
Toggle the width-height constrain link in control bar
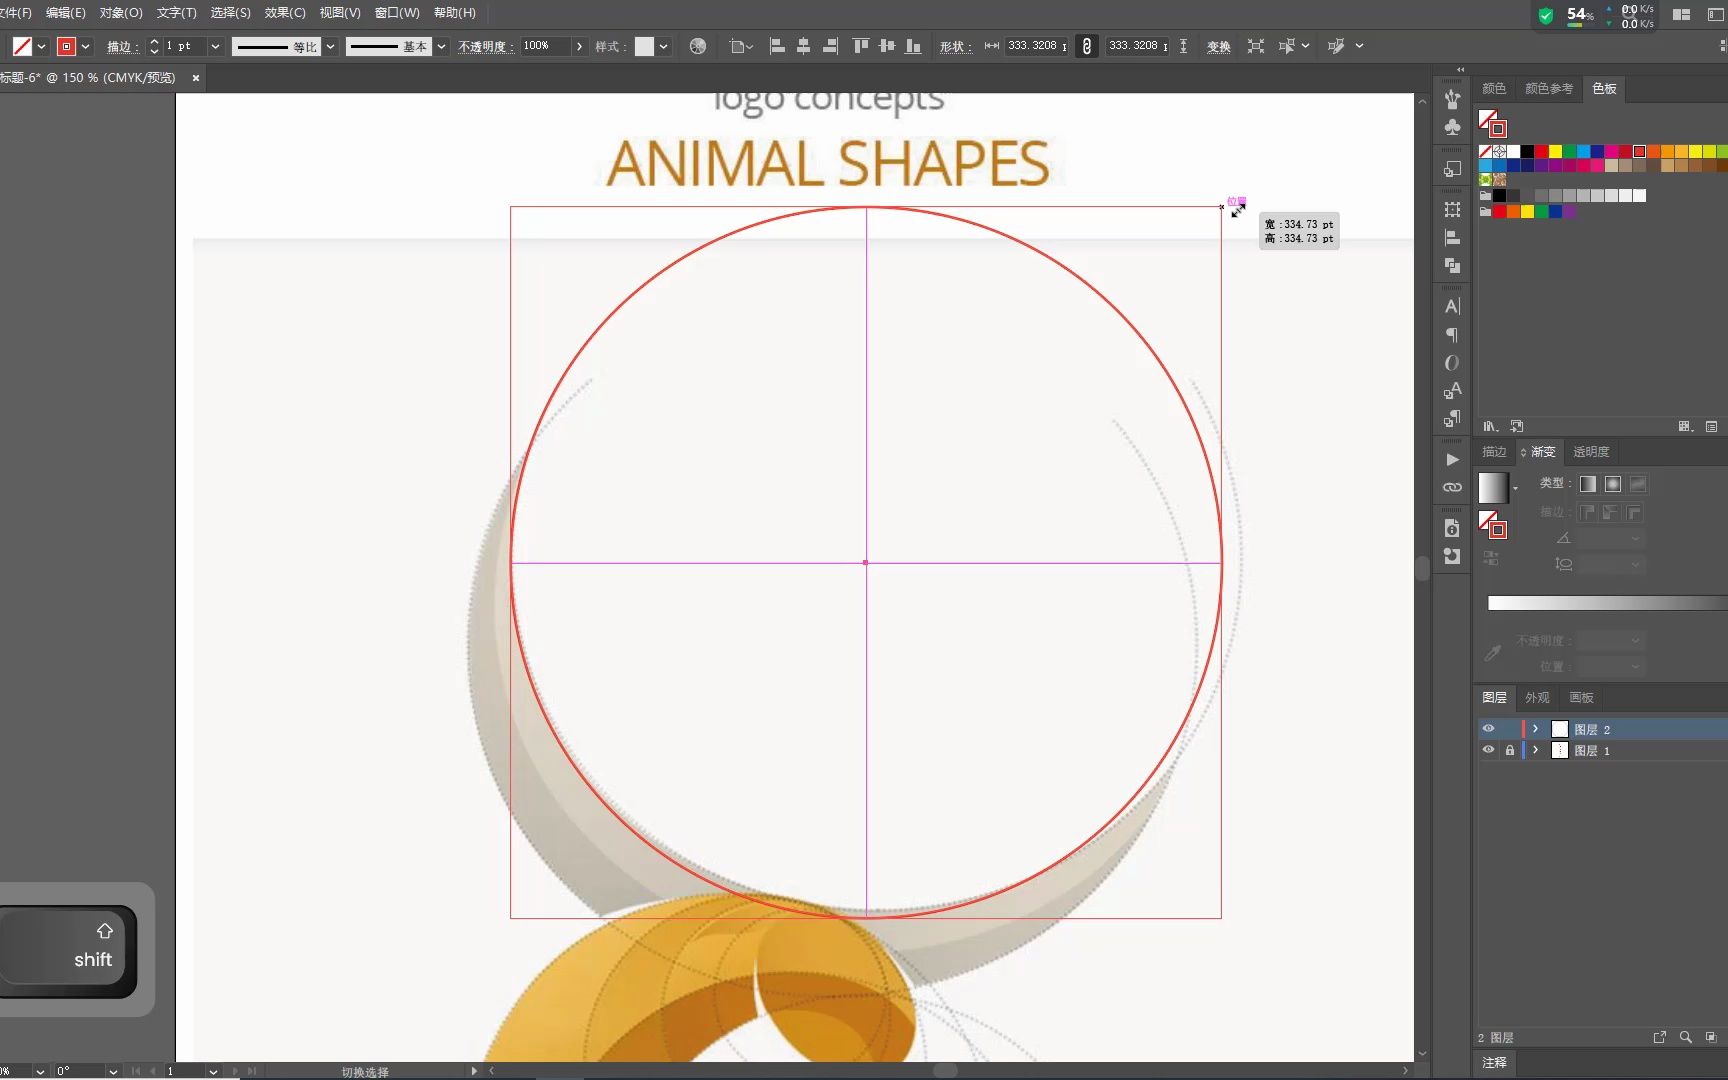1086,46
